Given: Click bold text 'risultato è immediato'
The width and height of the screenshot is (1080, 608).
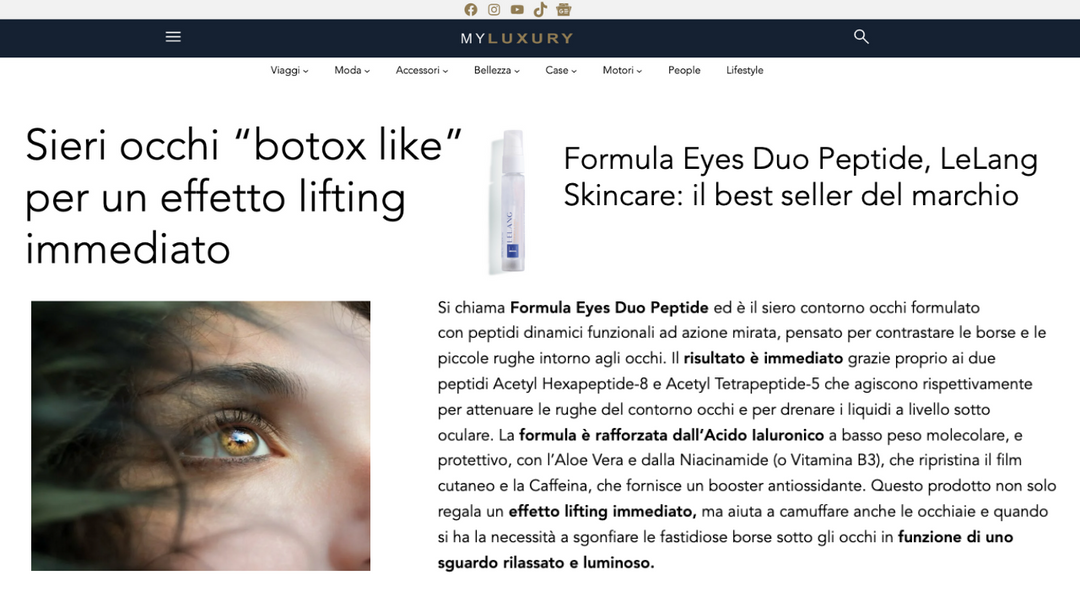Looking at the screenshot, I should (x=763, y=359).
